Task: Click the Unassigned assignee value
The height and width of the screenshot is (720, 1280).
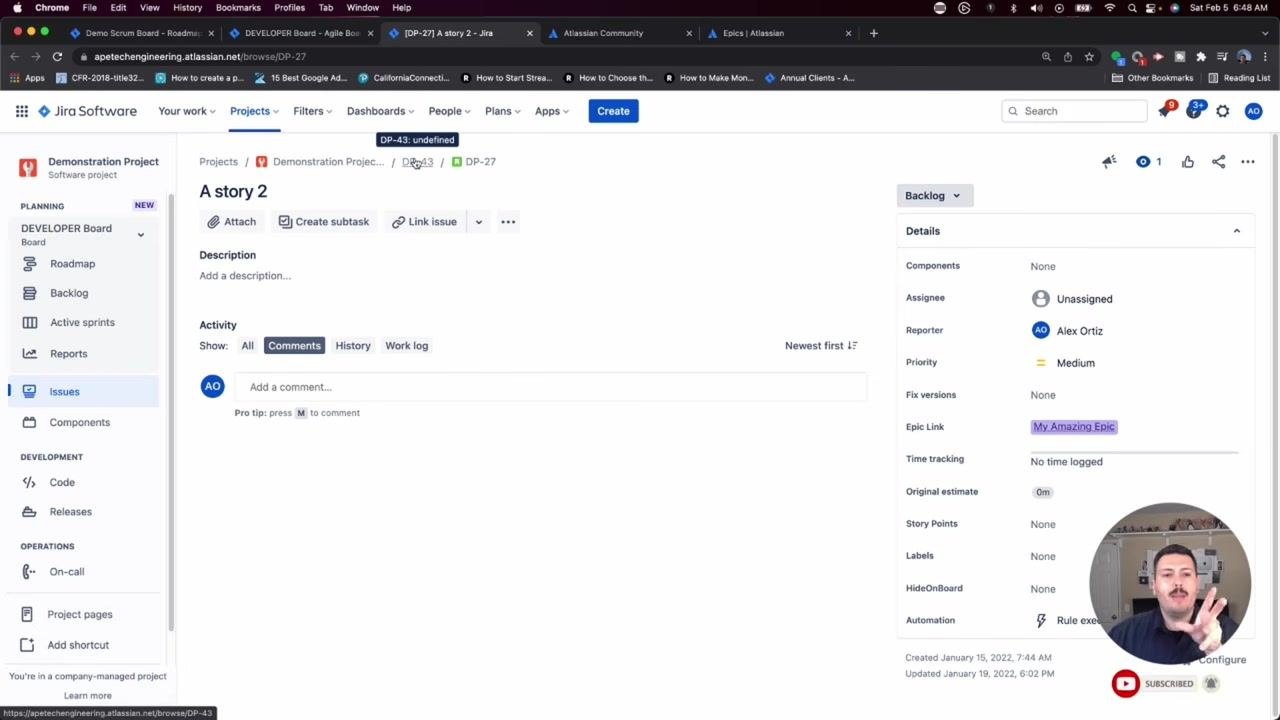Action: tap(1084, 299)
